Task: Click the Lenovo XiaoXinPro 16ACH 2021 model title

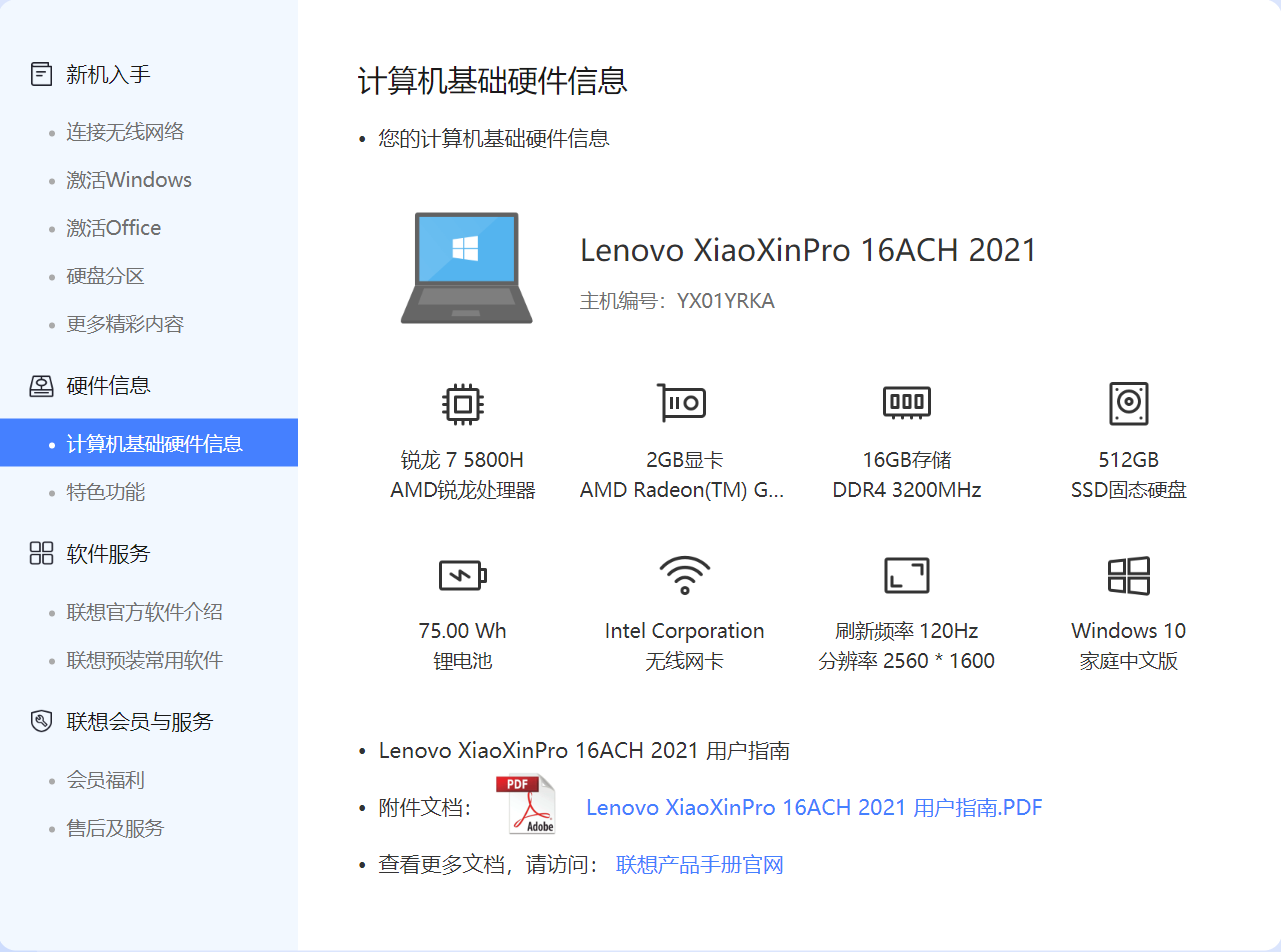Action: click(808, 250)
